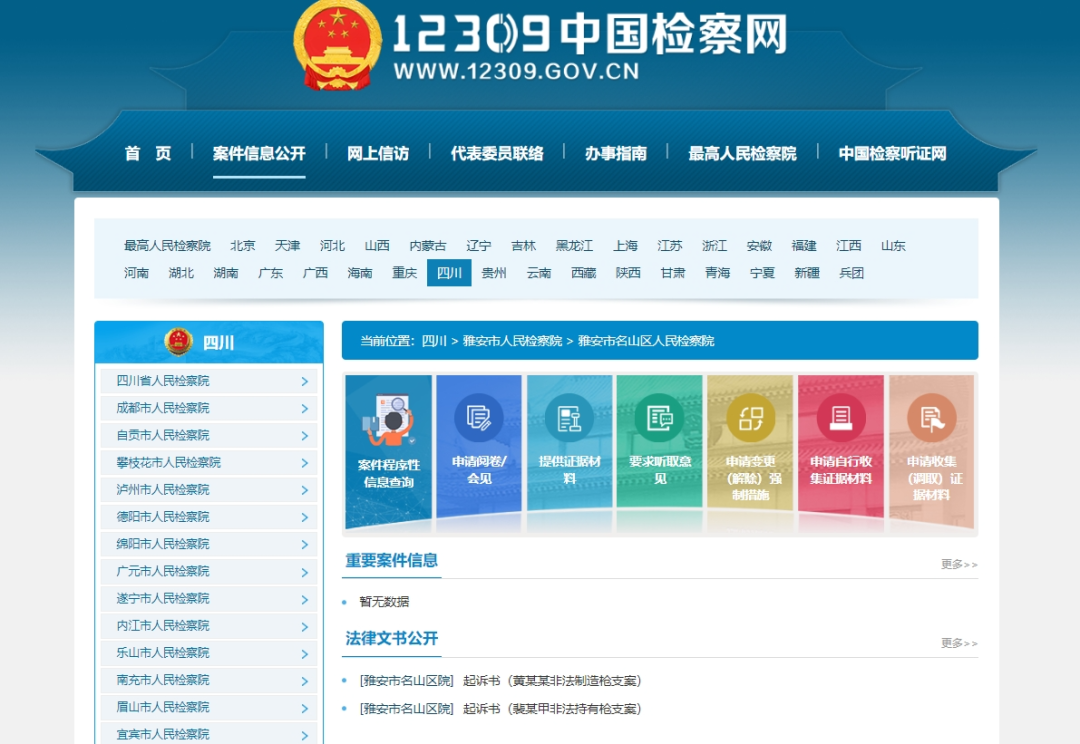
Task: Select 四川 highlighted province tab
Action: (x=449, y=273)
